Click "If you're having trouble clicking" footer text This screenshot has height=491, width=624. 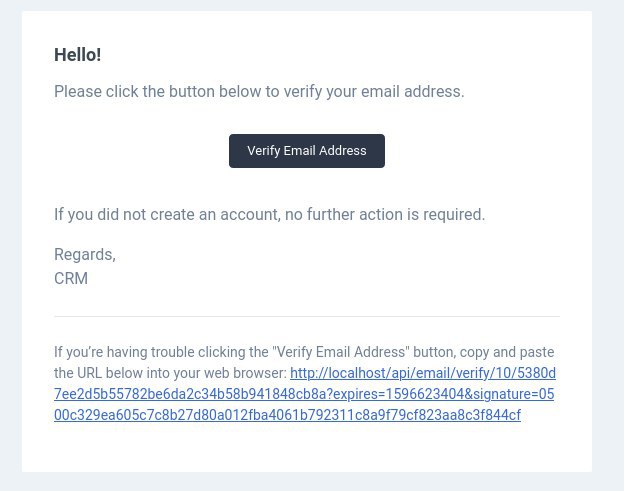(x=160, y=353)
